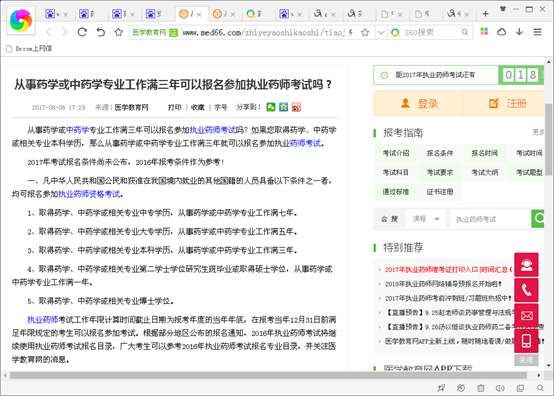Expand the 课程 category dropdown
Viewport: 554px width, 396px height.
point(426,219)
